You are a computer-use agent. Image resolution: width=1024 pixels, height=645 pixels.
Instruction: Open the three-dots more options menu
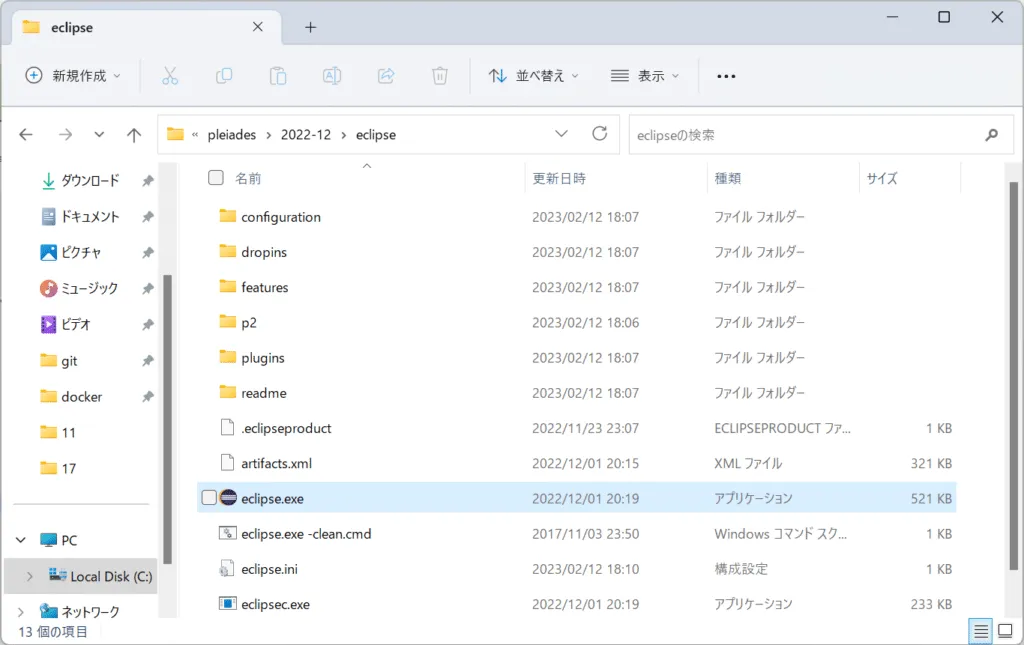[726, 76]
